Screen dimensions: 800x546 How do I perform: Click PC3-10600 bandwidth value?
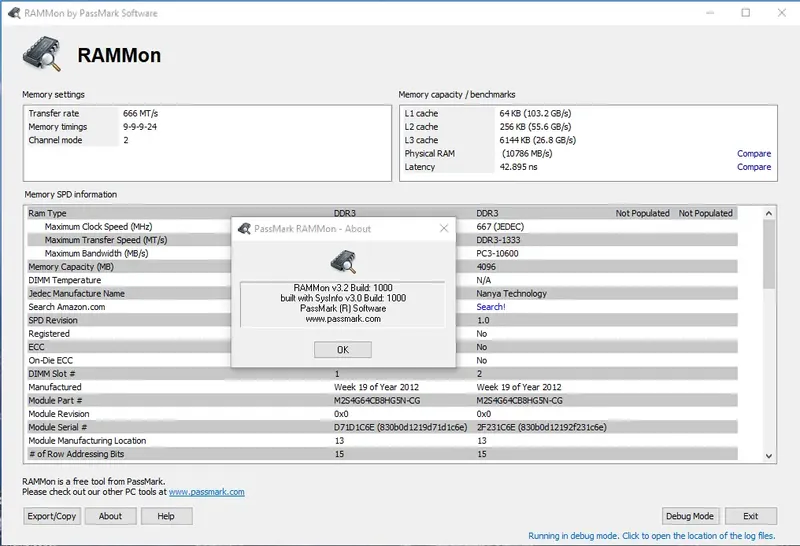click(x=497, y=253)
